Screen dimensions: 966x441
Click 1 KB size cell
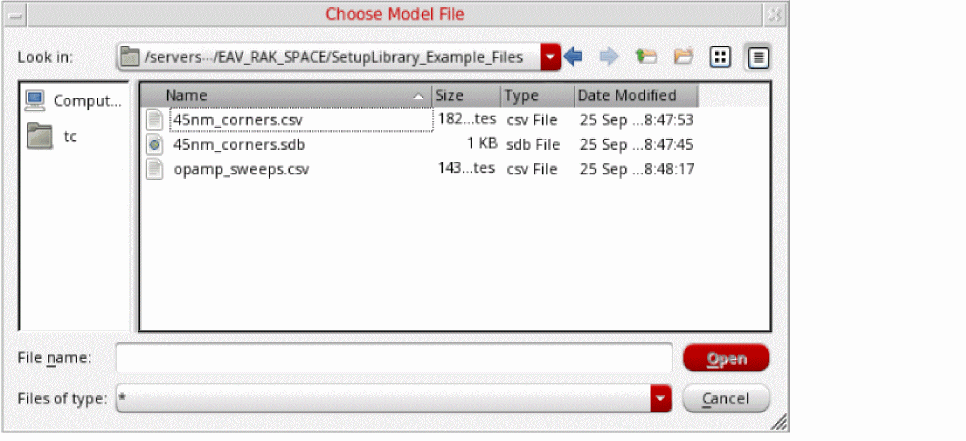point(482,144)
